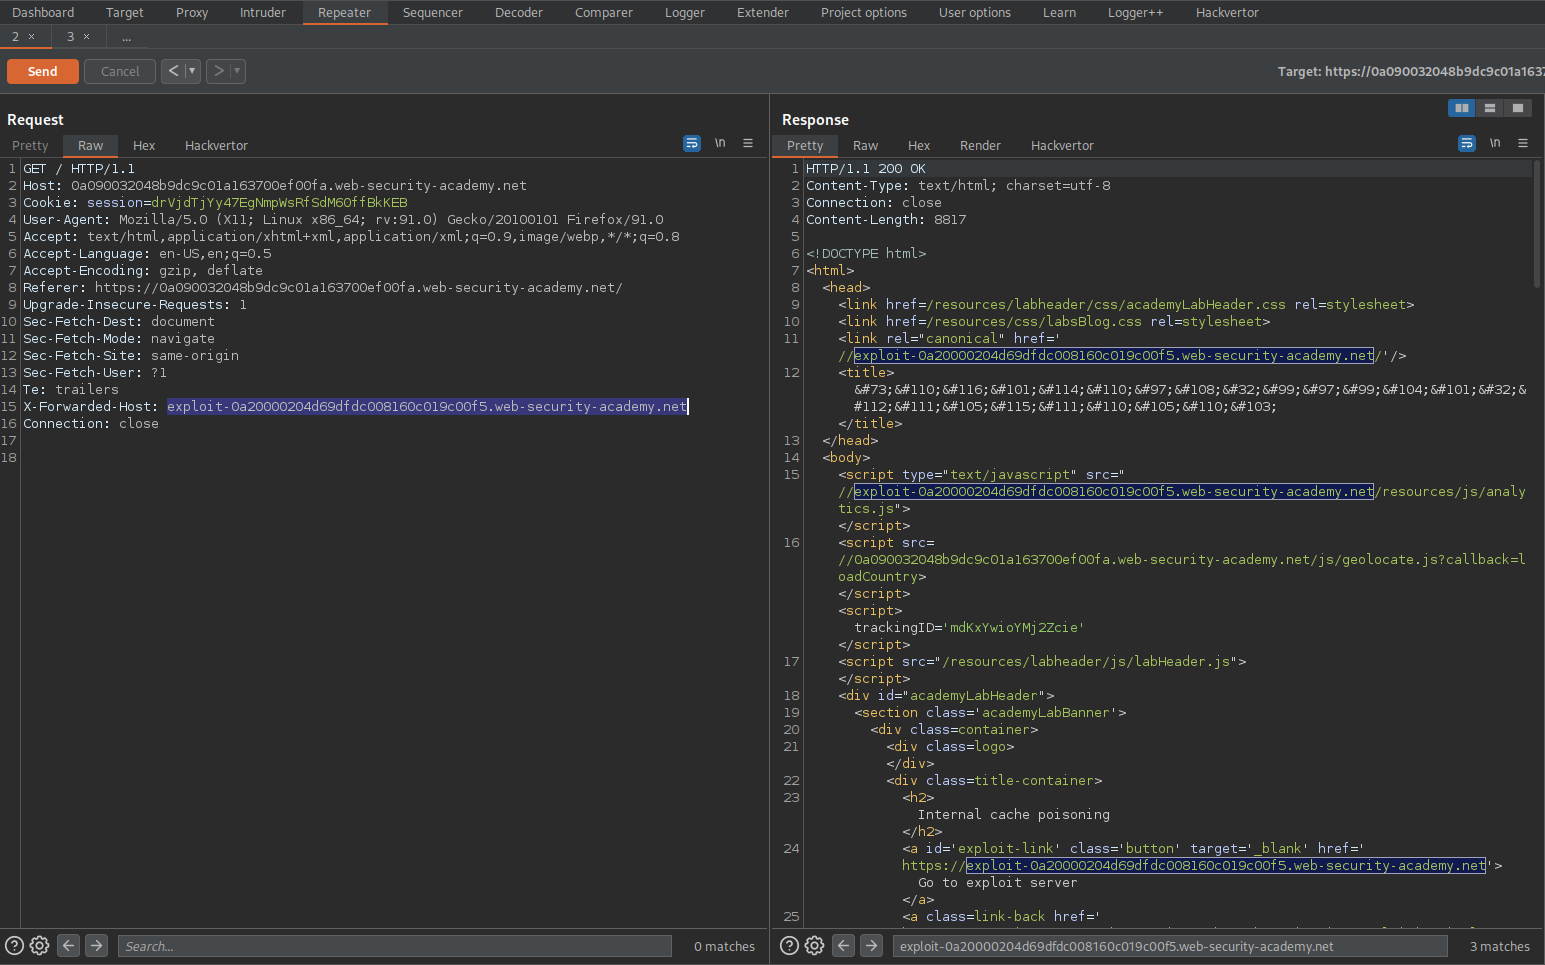Viewport: 1545px width, 965px height.
Task: Open the Logger tab
Action: pyautogui.click(x=685, y=13)
